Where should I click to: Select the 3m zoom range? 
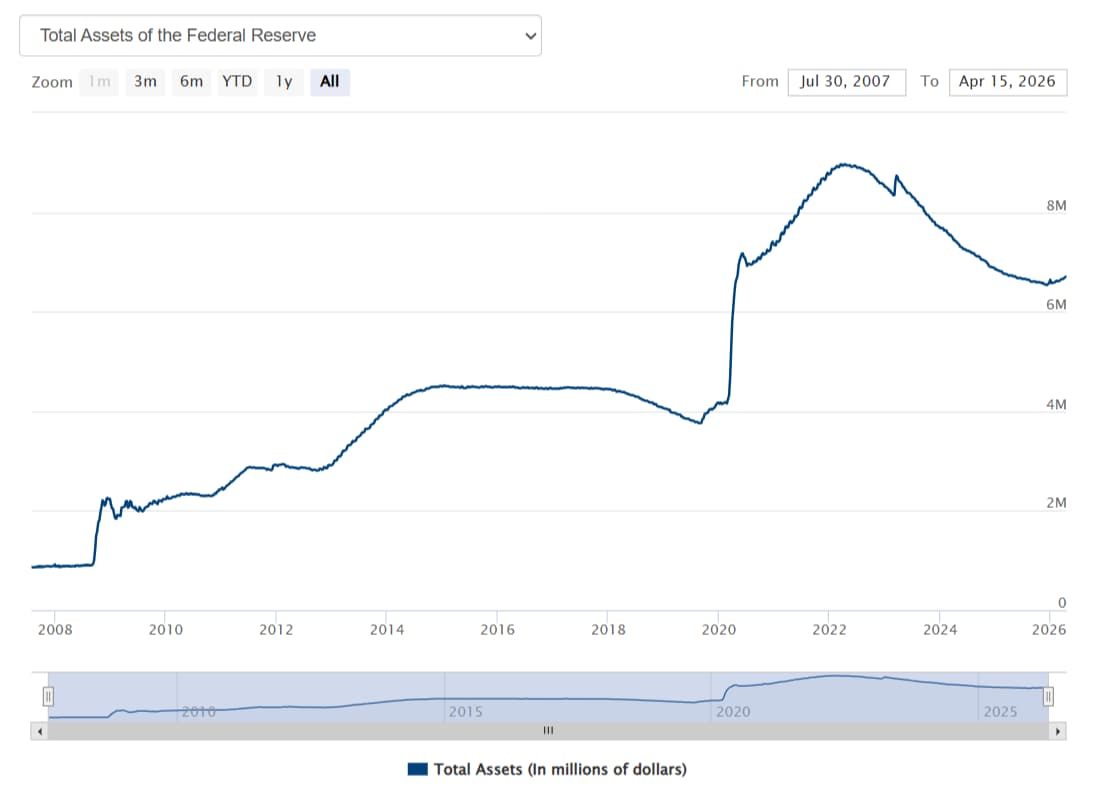point(145,82)
